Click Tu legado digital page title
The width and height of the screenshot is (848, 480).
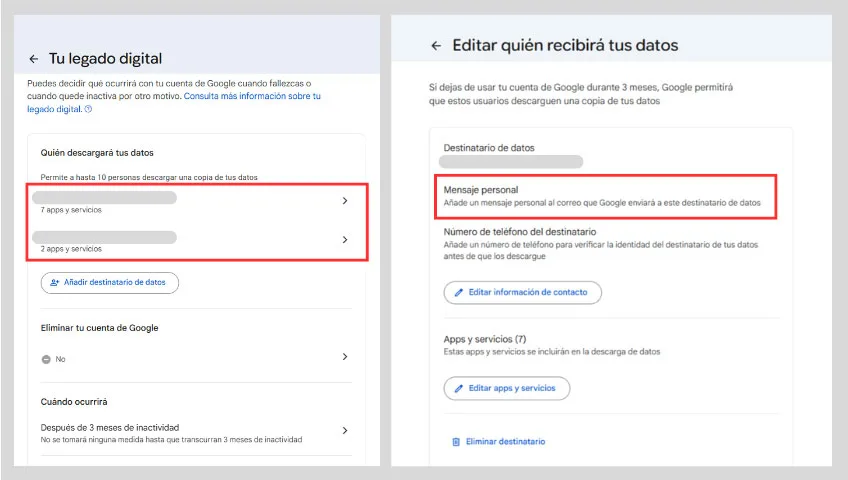tap(105, 58)
